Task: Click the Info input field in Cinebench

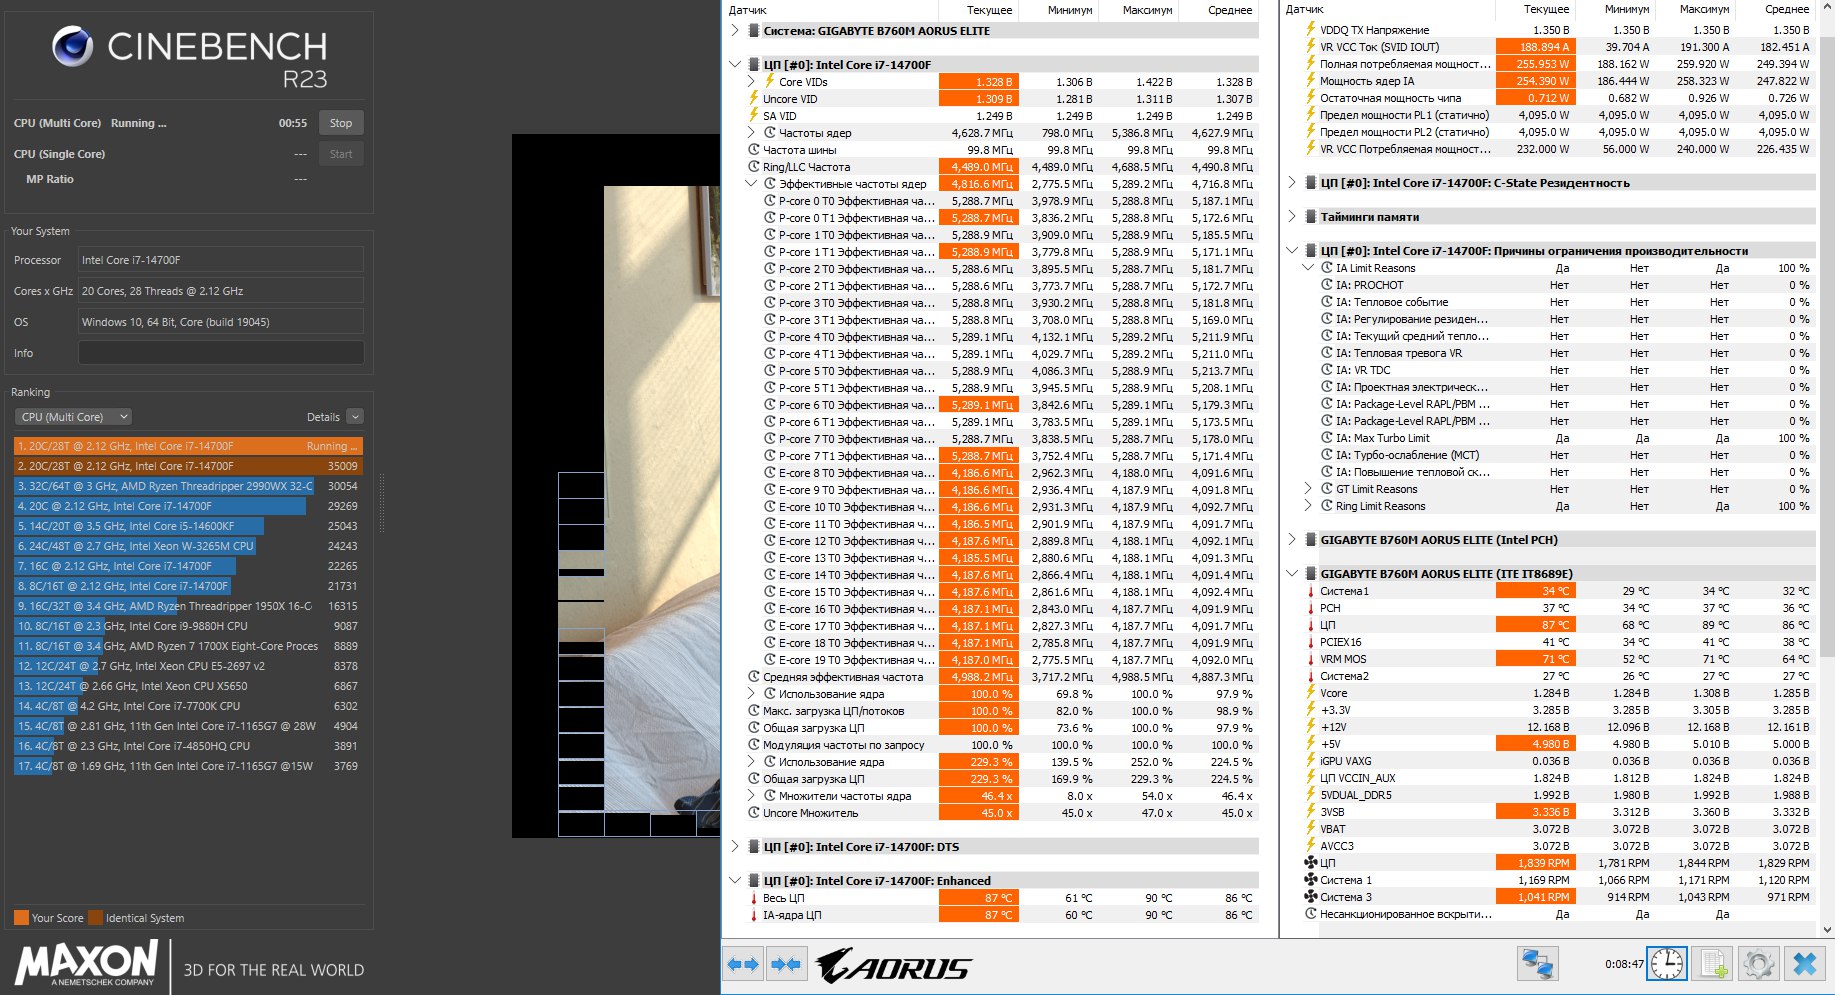Action: 221,353
